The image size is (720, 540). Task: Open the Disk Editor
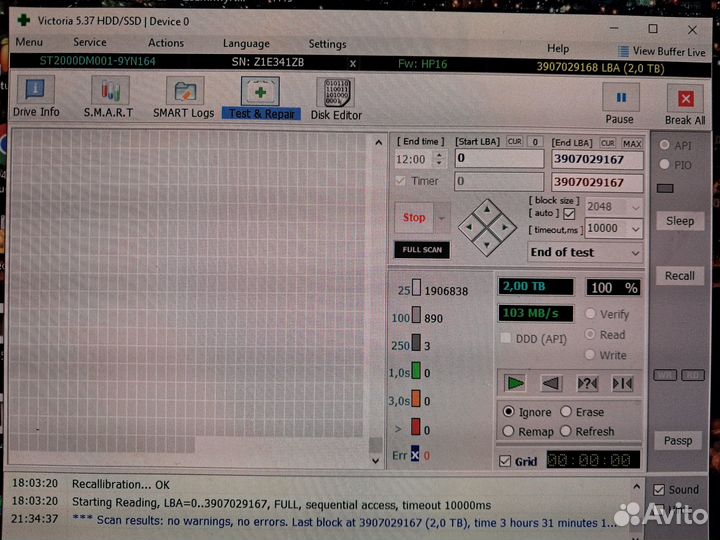(336, 98)
